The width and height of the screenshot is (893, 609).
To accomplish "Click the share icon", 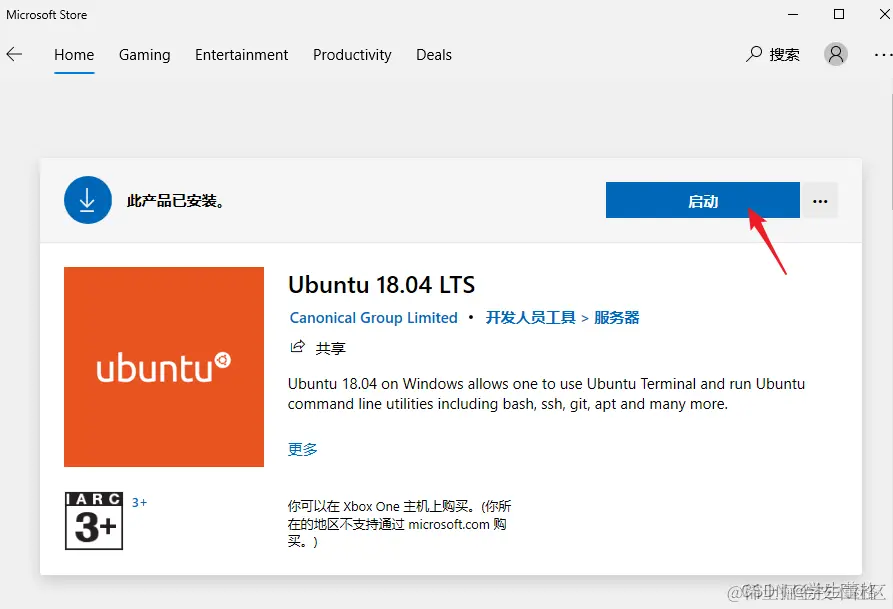I will coord(298,347).
